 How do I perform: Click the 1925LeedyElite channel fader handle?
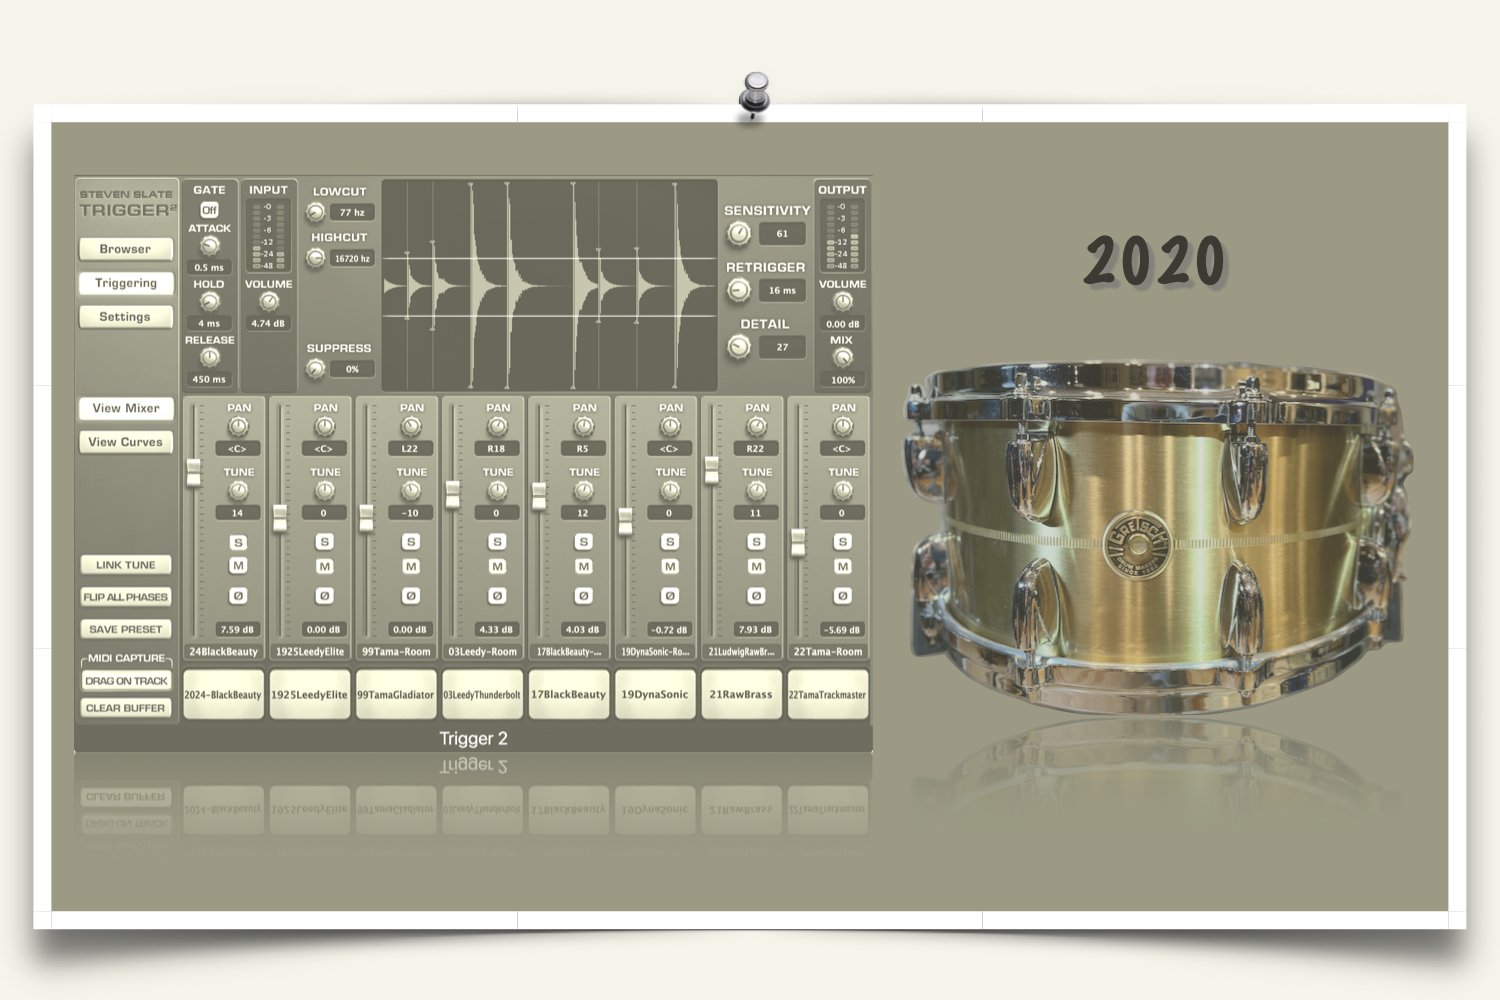(x=280, y=518)
